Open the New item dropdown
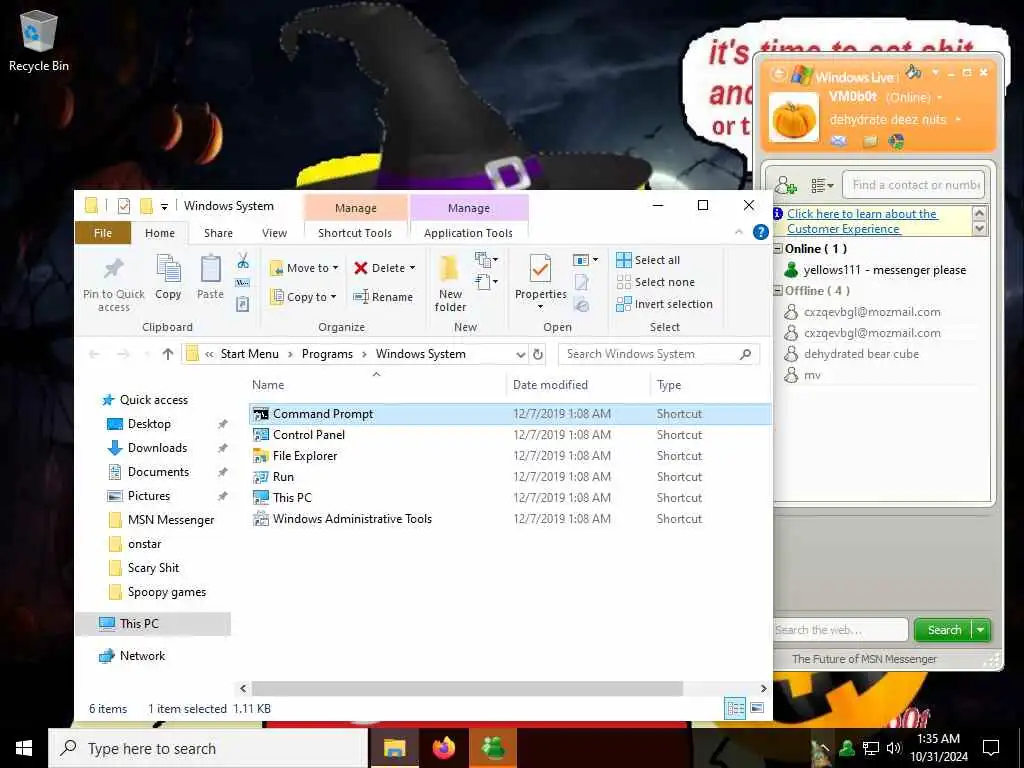This screenshot has height=768, width=1024. [x=487, y=260]
